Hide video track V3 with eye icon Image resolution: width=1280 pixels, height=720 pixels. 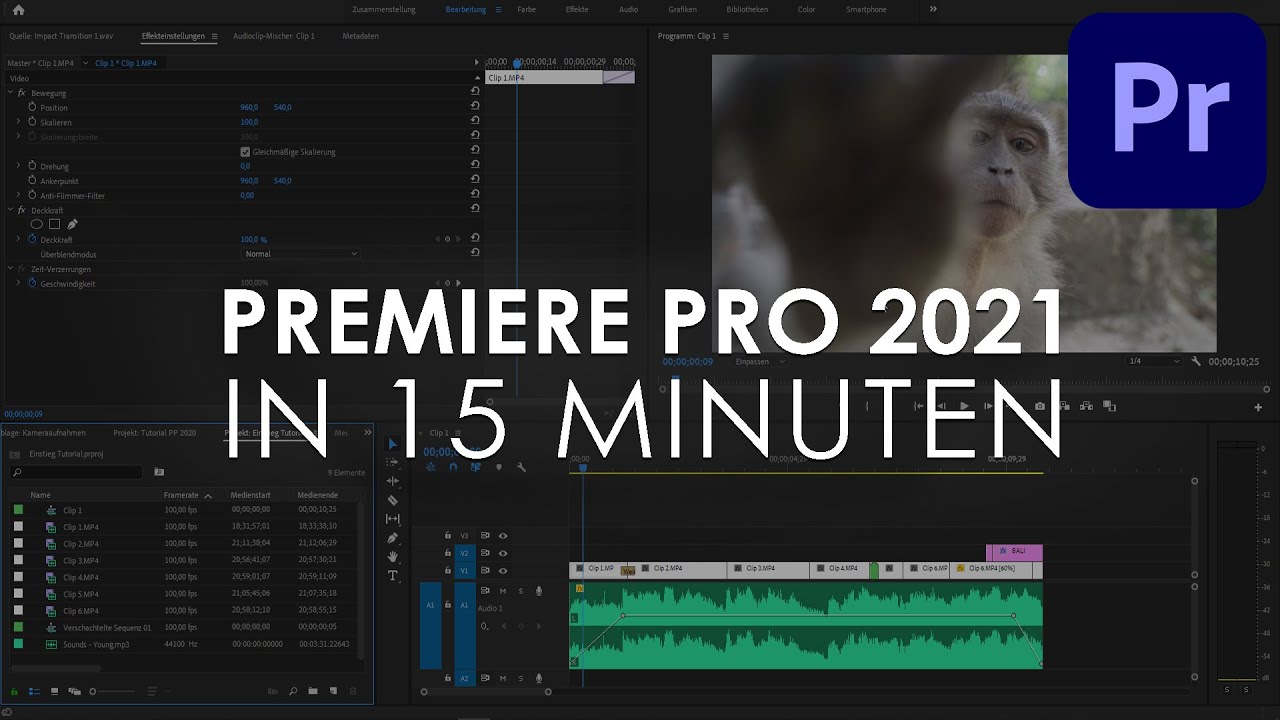[x=503, y=536]
